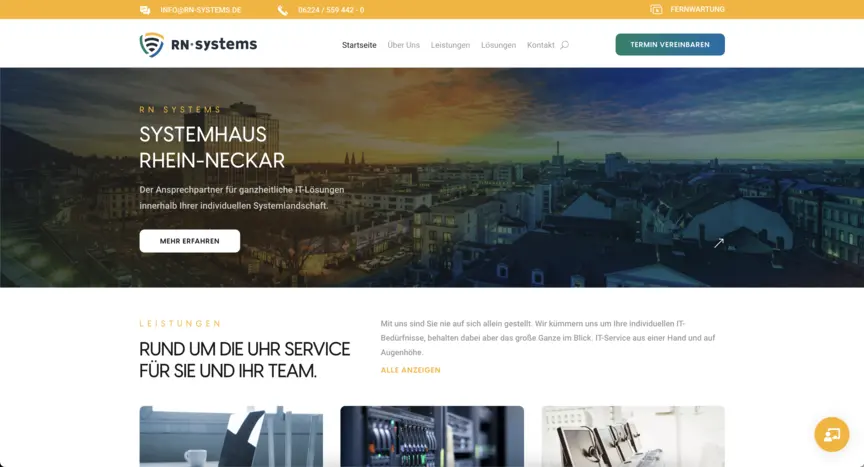Click the RN-systems shield logo

(x=152, y=45)
